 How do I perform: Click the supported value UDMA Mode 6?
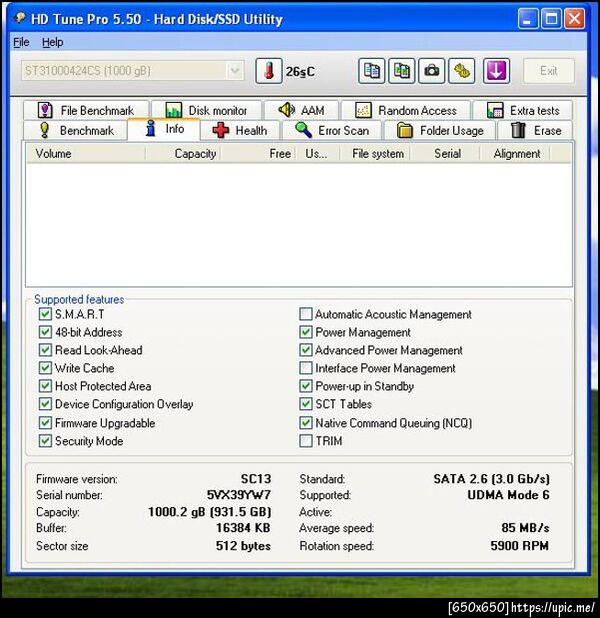pos(508,495)
